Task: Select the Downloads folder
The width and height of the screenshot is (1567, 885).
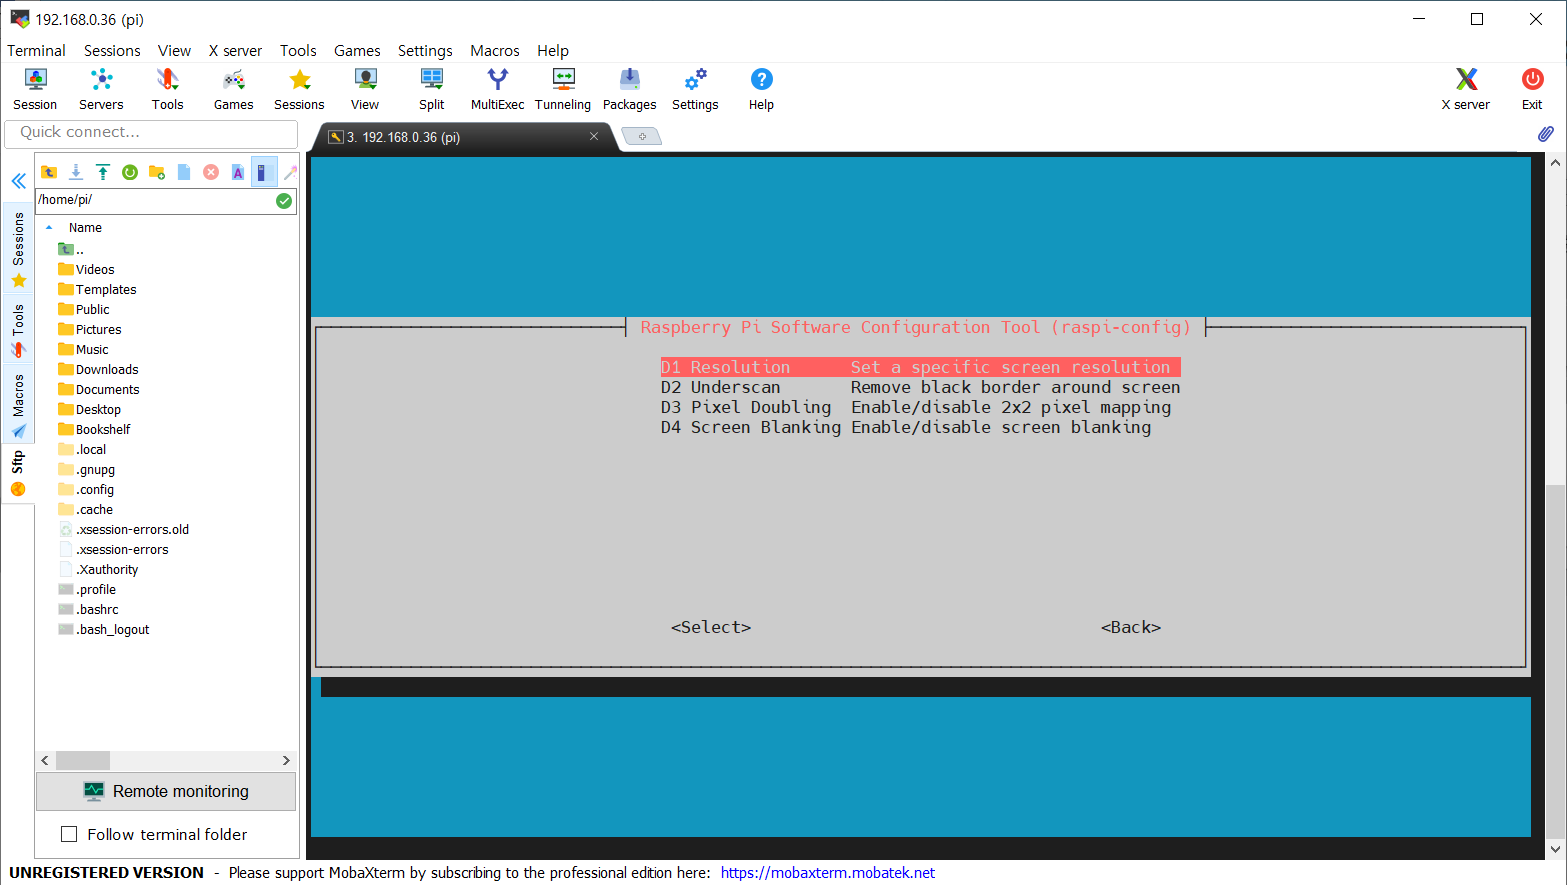Action: tap(98, 370)
